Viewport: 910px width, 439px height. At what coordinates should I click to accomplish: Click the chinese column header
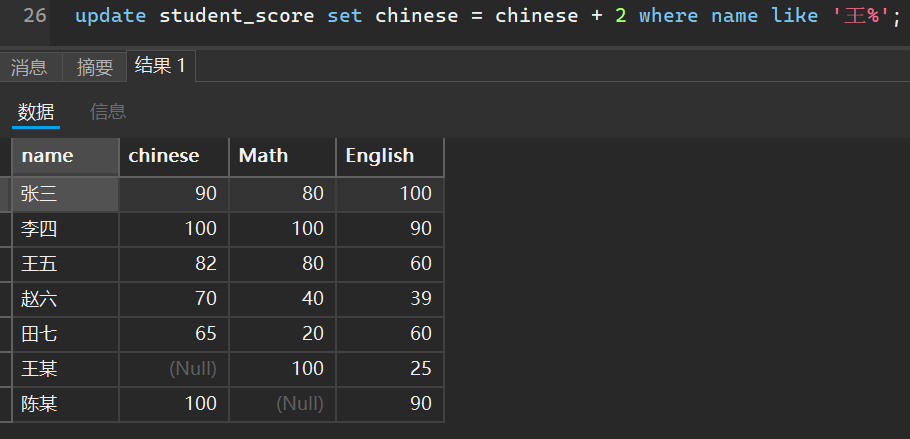pyautogui.click(x=174, y=157)
